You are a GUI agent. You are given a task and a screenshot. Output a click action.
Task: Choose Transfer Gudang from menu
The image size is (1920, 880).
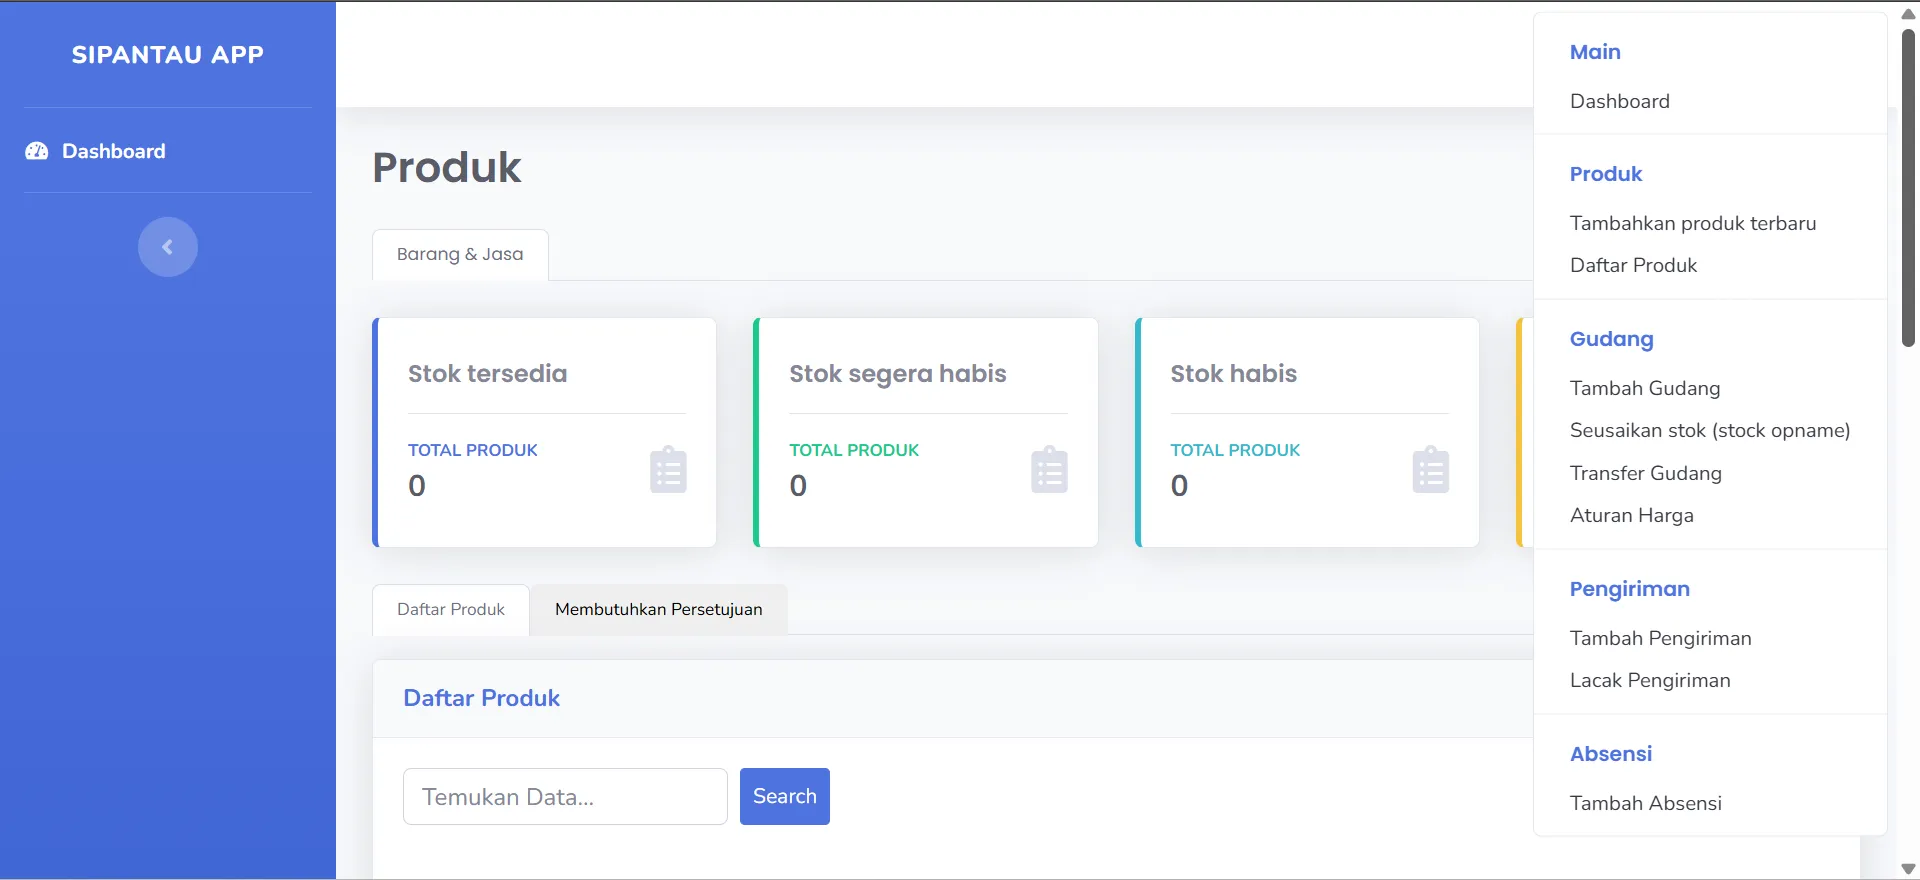[x=1645, y=473]
